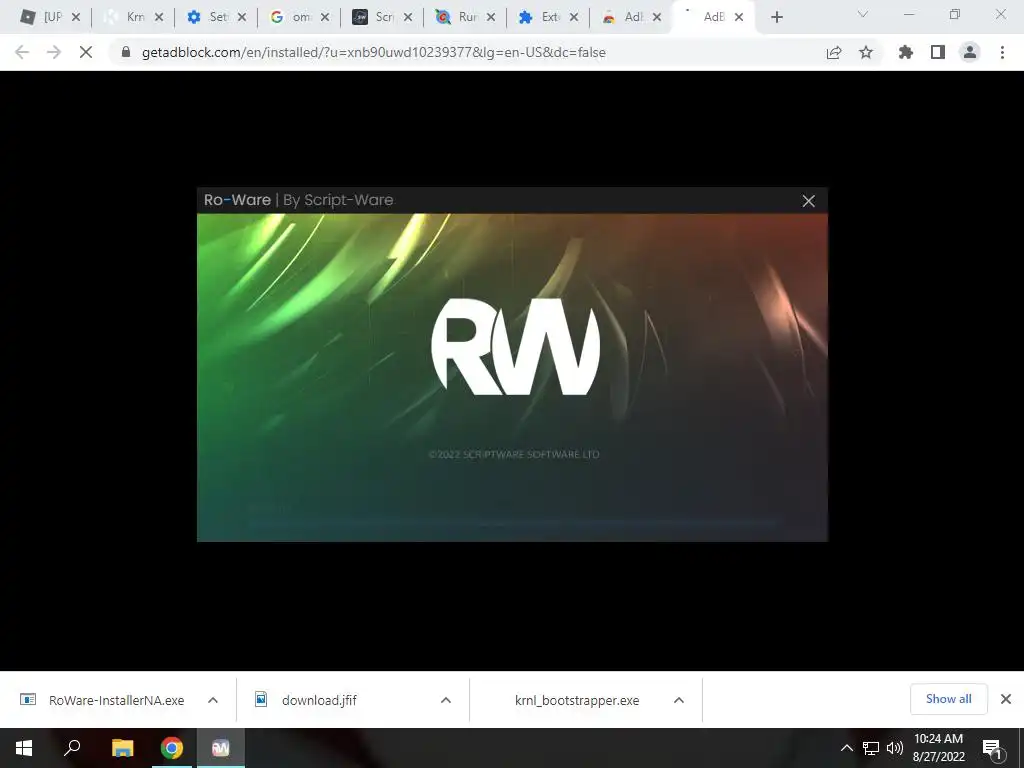Close the Settings tab

[x=242, y=18]
